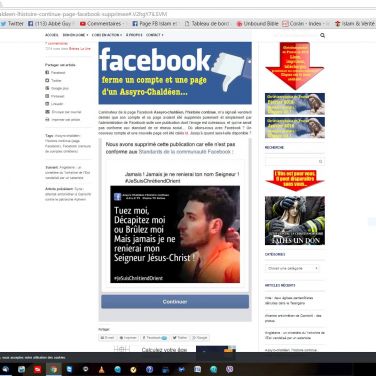The height and width of the screenshot is (376, 376).
Task: Share article via LinkedIn sidebar icon
Action: pyautogui.click(x=47, y=104)
